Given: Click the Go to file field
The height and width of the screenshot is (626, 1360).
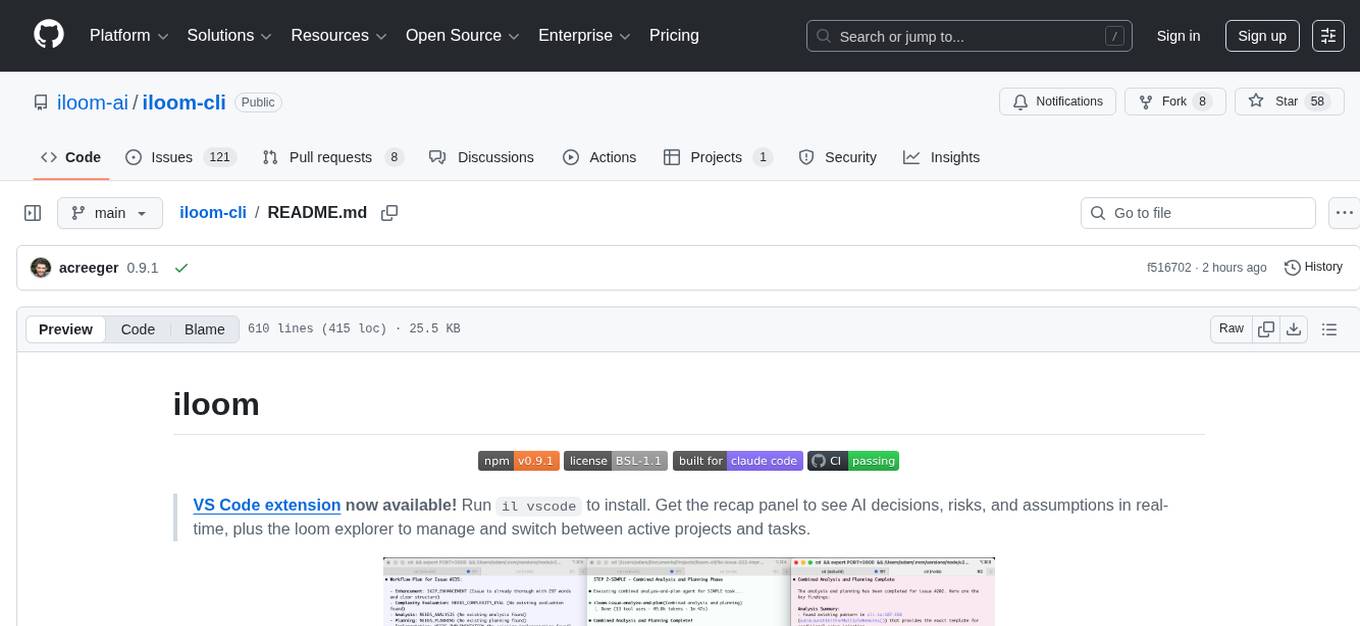Looking at the screenshot, I should coord(1197,212).
